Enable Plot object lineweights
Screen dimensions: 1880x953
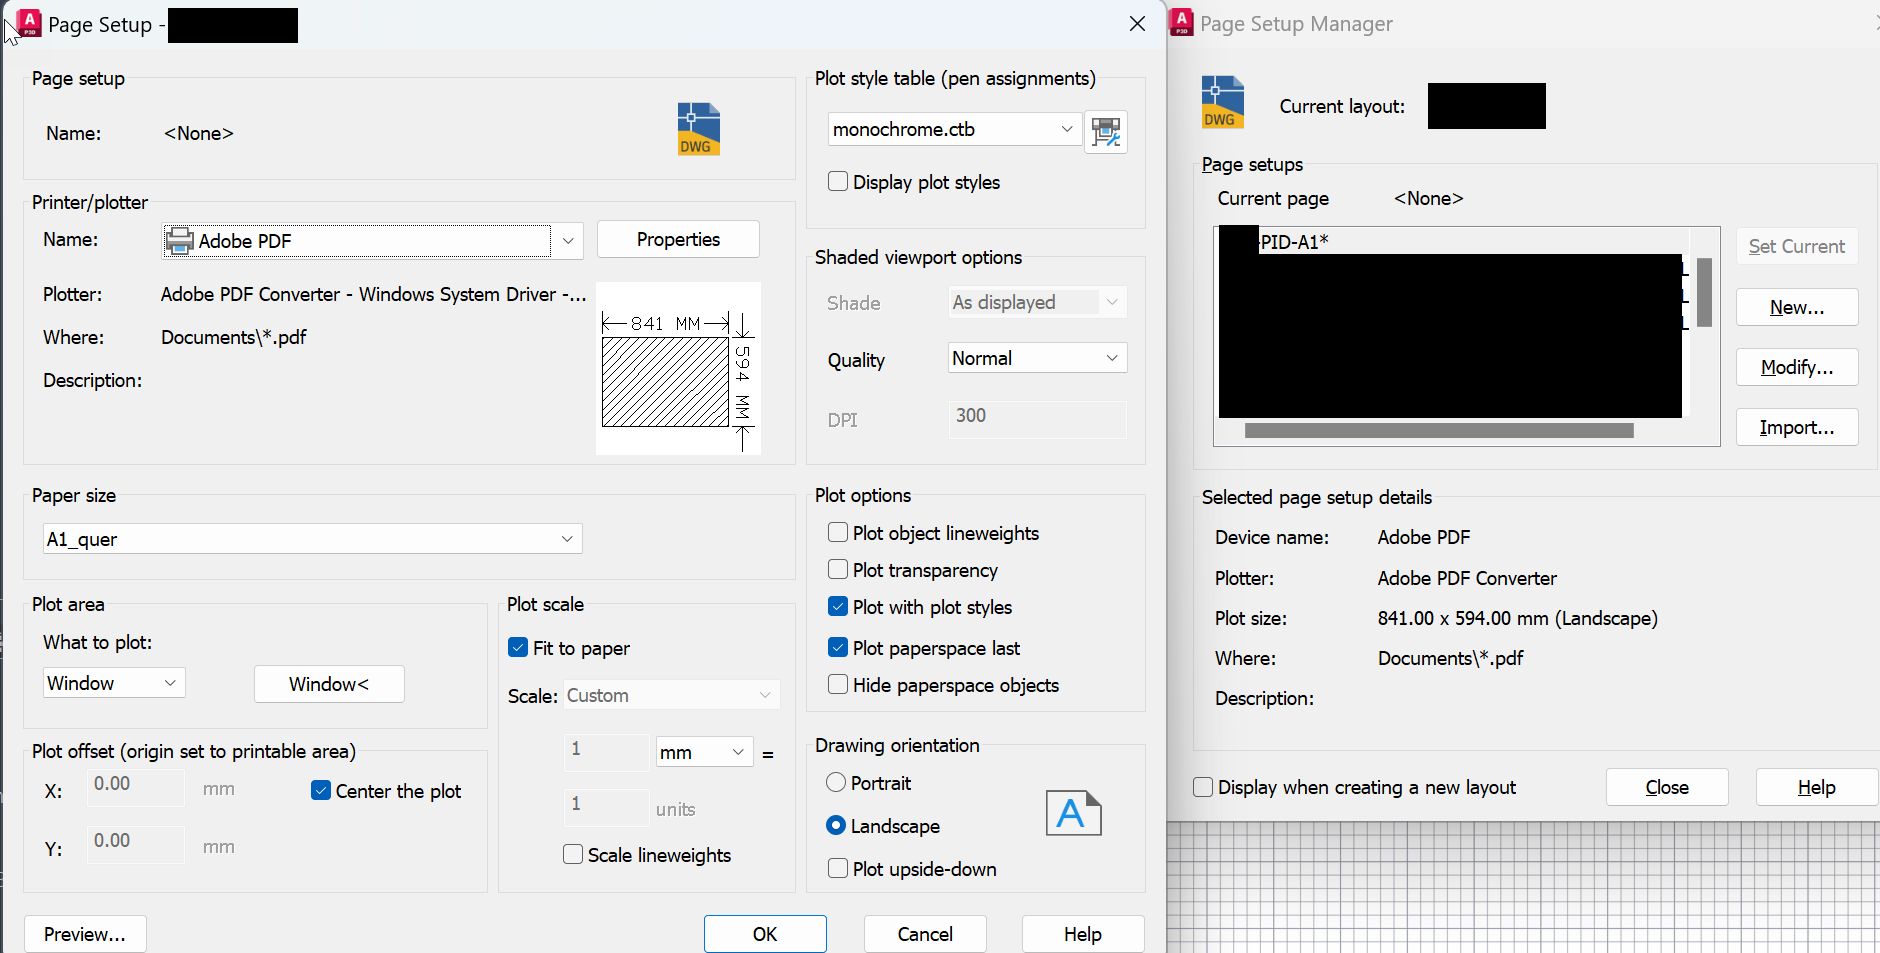coord(837,532)
